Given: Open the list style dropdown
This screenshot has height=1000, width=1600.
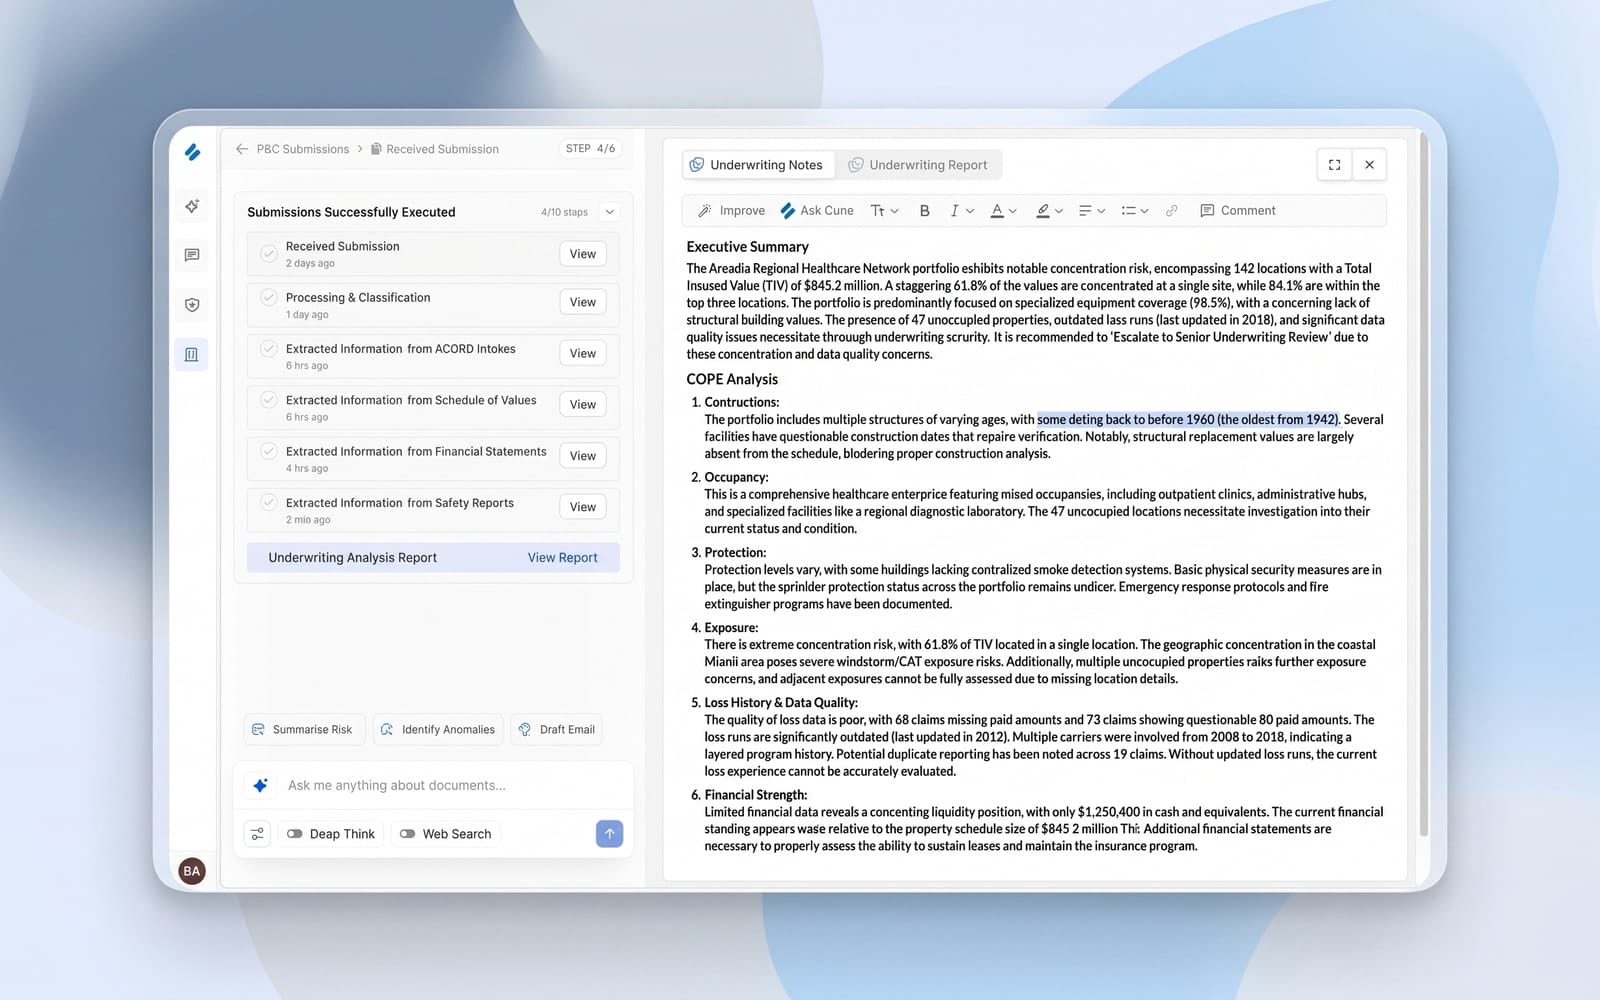Looking at the screenshot, I should (1134, 211).
